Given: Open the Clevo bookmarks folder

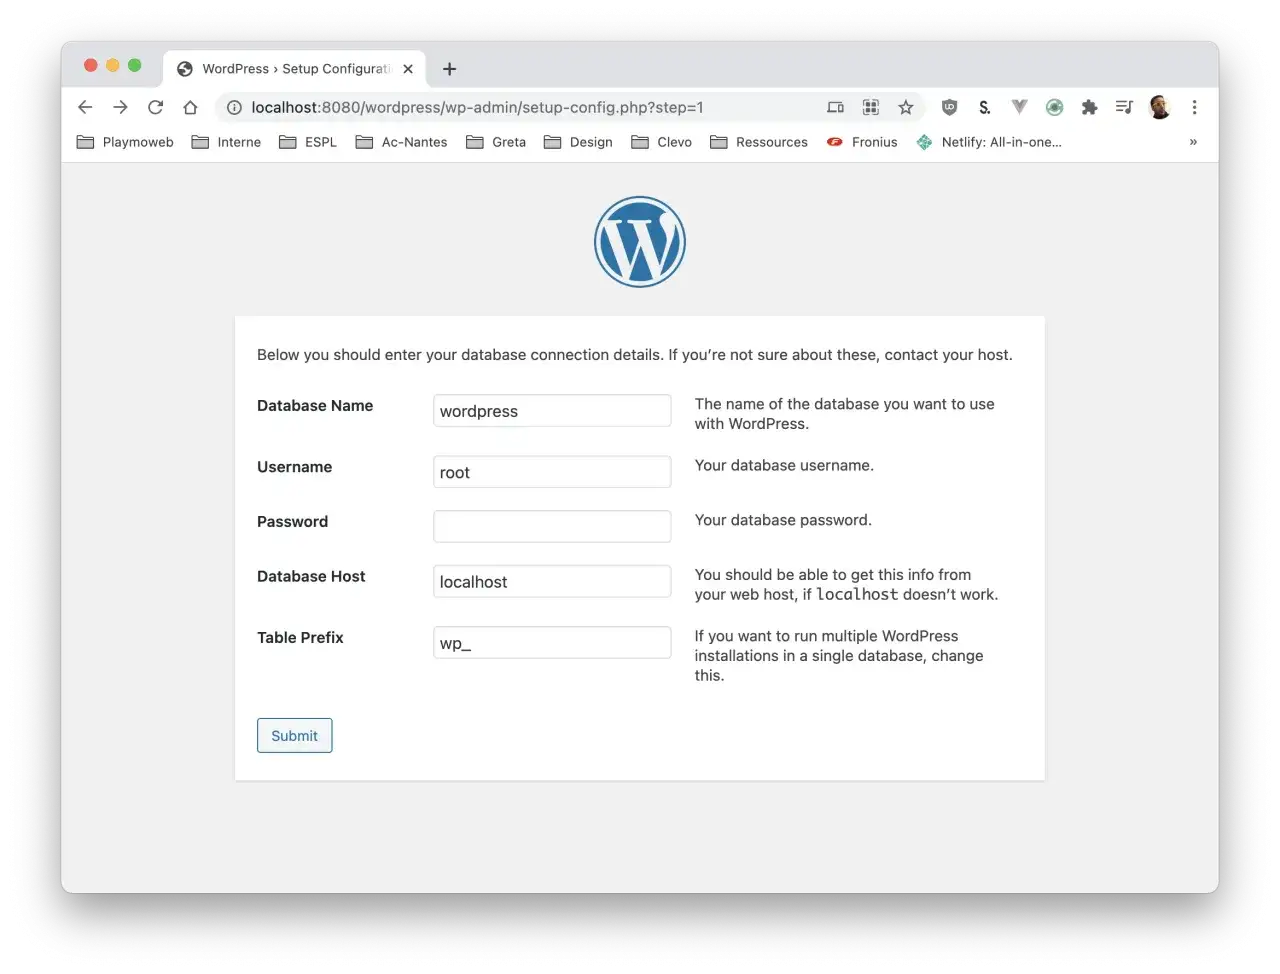Looking at the screenshot, I should click(662, 142).
